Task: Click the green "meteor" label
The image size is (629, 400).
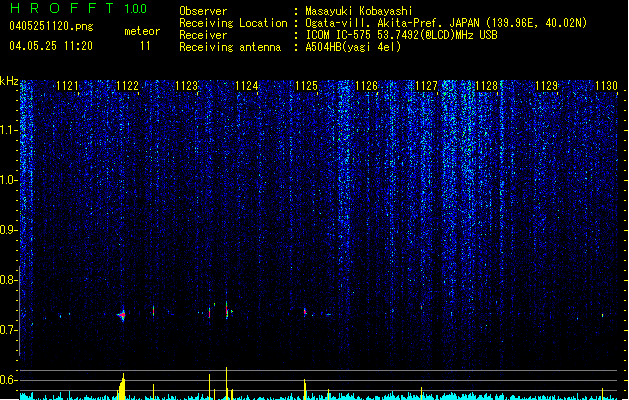Action: [x=142, y=31]
